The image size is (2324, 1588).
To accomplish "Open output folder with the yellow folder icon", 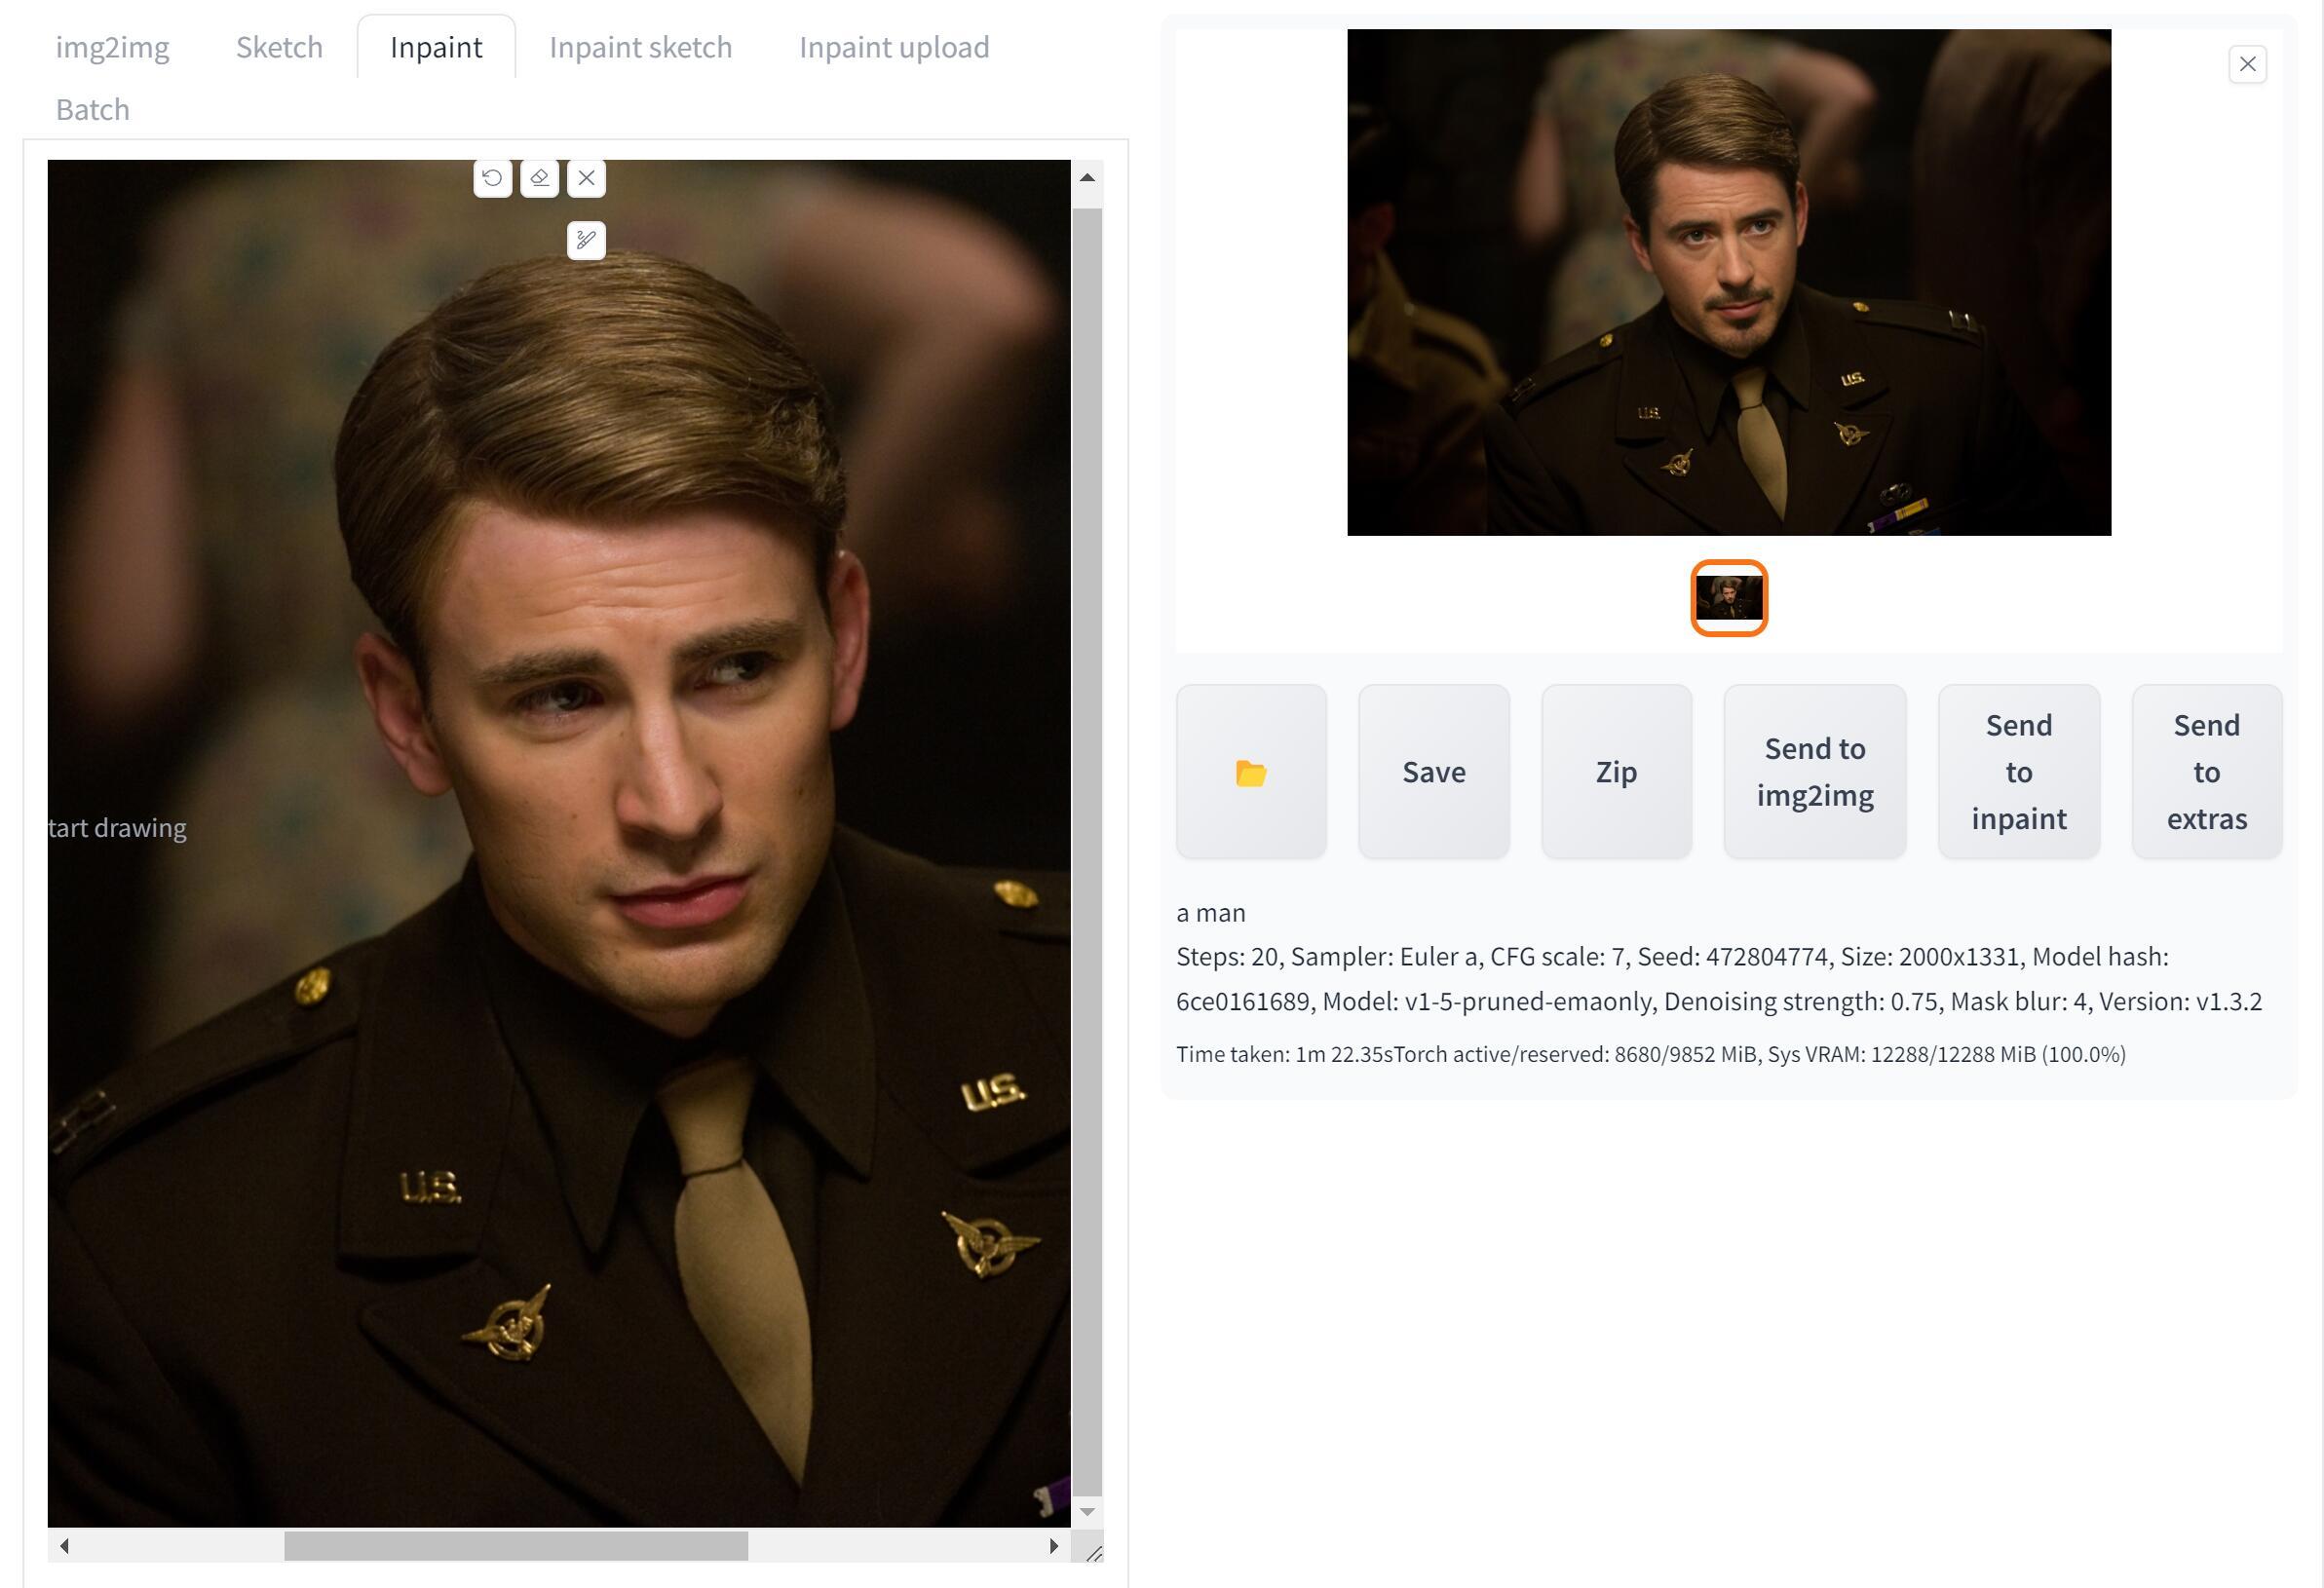I will (1251, 772).
